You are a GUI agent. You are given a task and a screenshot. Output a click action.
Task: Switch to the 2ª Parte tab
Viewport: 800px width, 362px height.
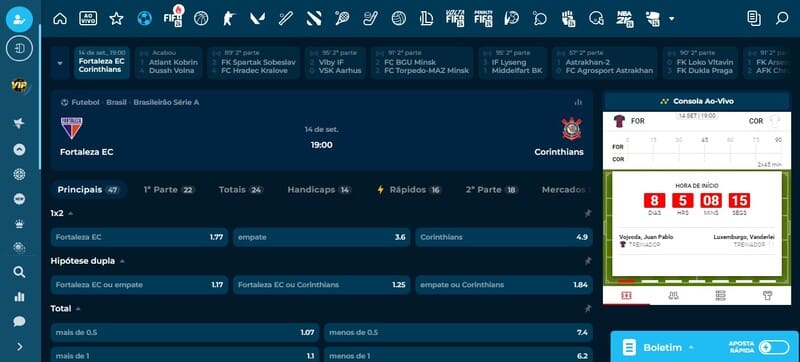point(491,190)
